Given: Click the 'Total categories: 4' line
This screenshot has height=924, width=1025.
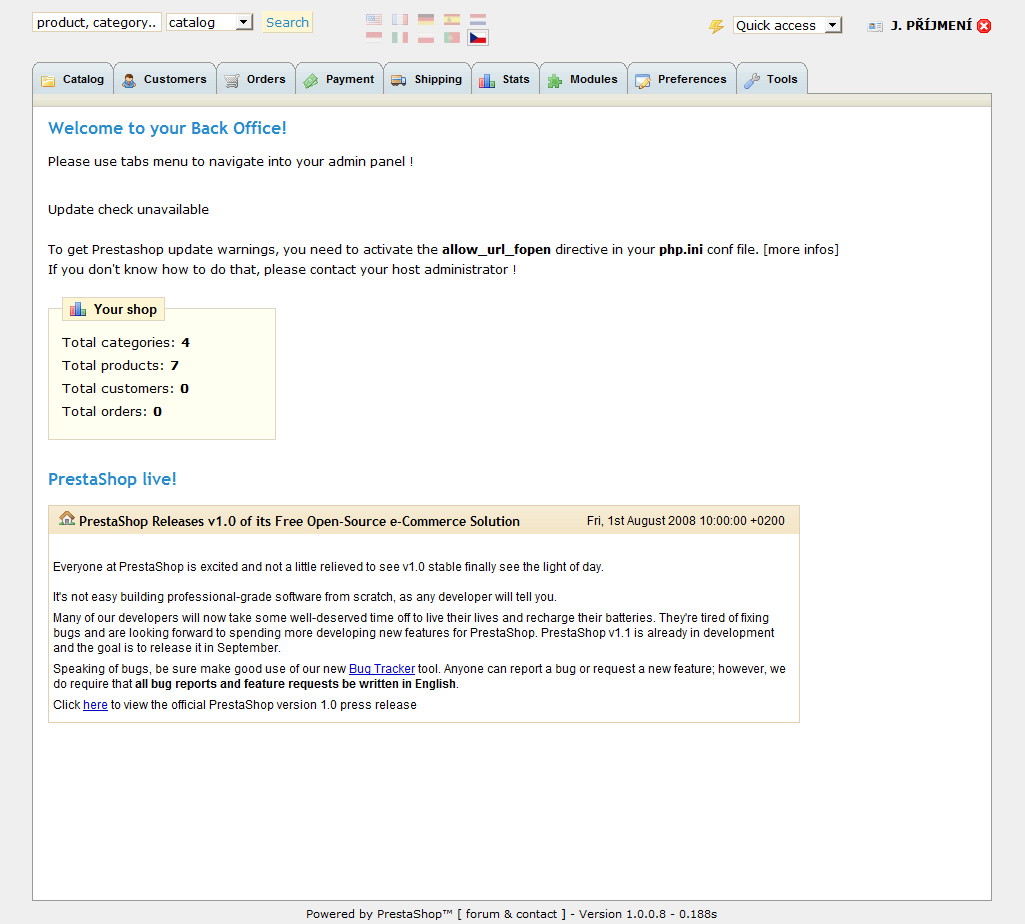Looking at the screenshot, I should [126, 343].
